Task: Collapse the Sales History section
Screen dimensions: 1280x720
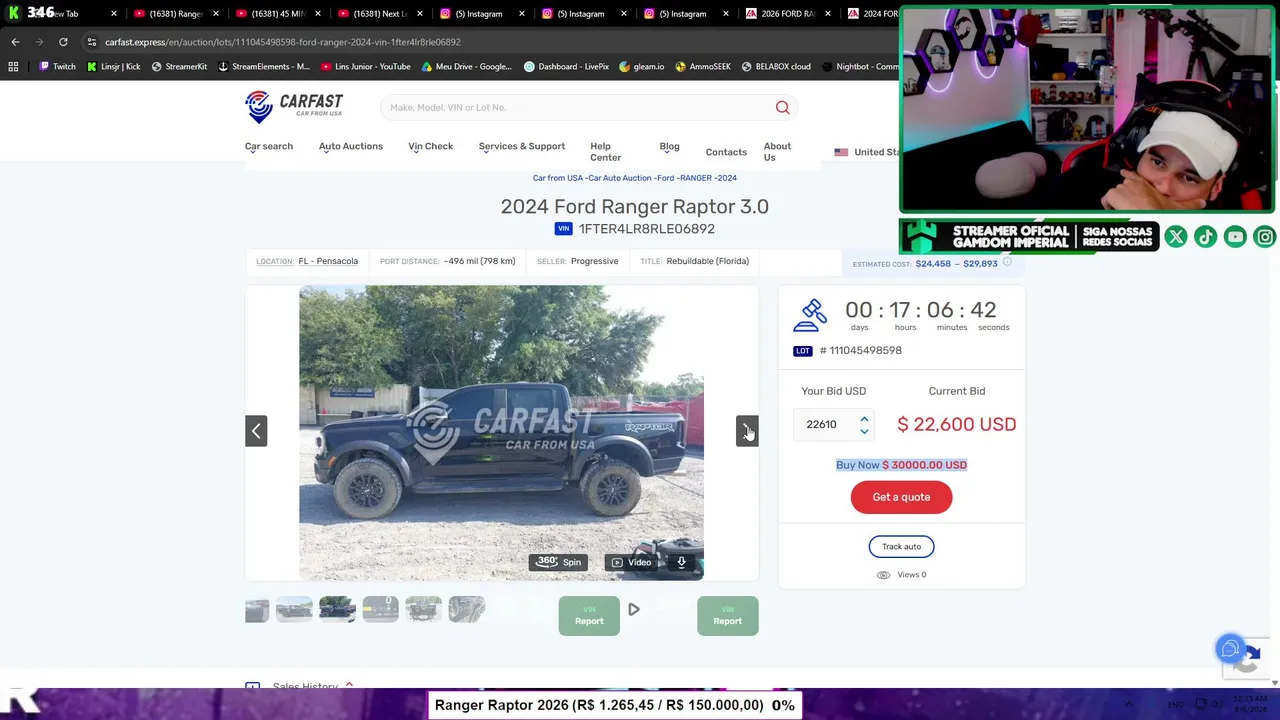Action: (349, 686)
